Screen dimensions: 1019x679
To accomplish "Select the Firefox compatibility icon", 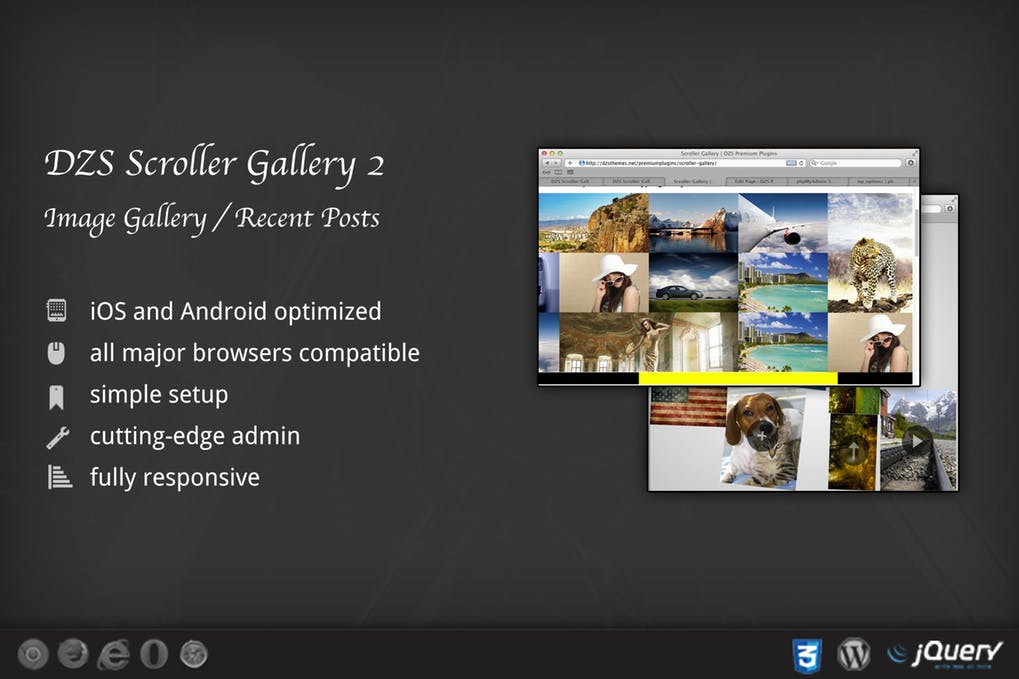I will (74, 655).
